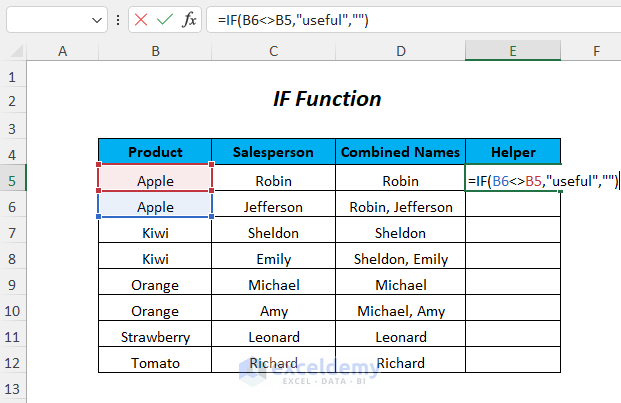This screenshot has width=621, height=403.
Task: Select row 9 header
Action: pyautogui.click(x=13, y=285)
